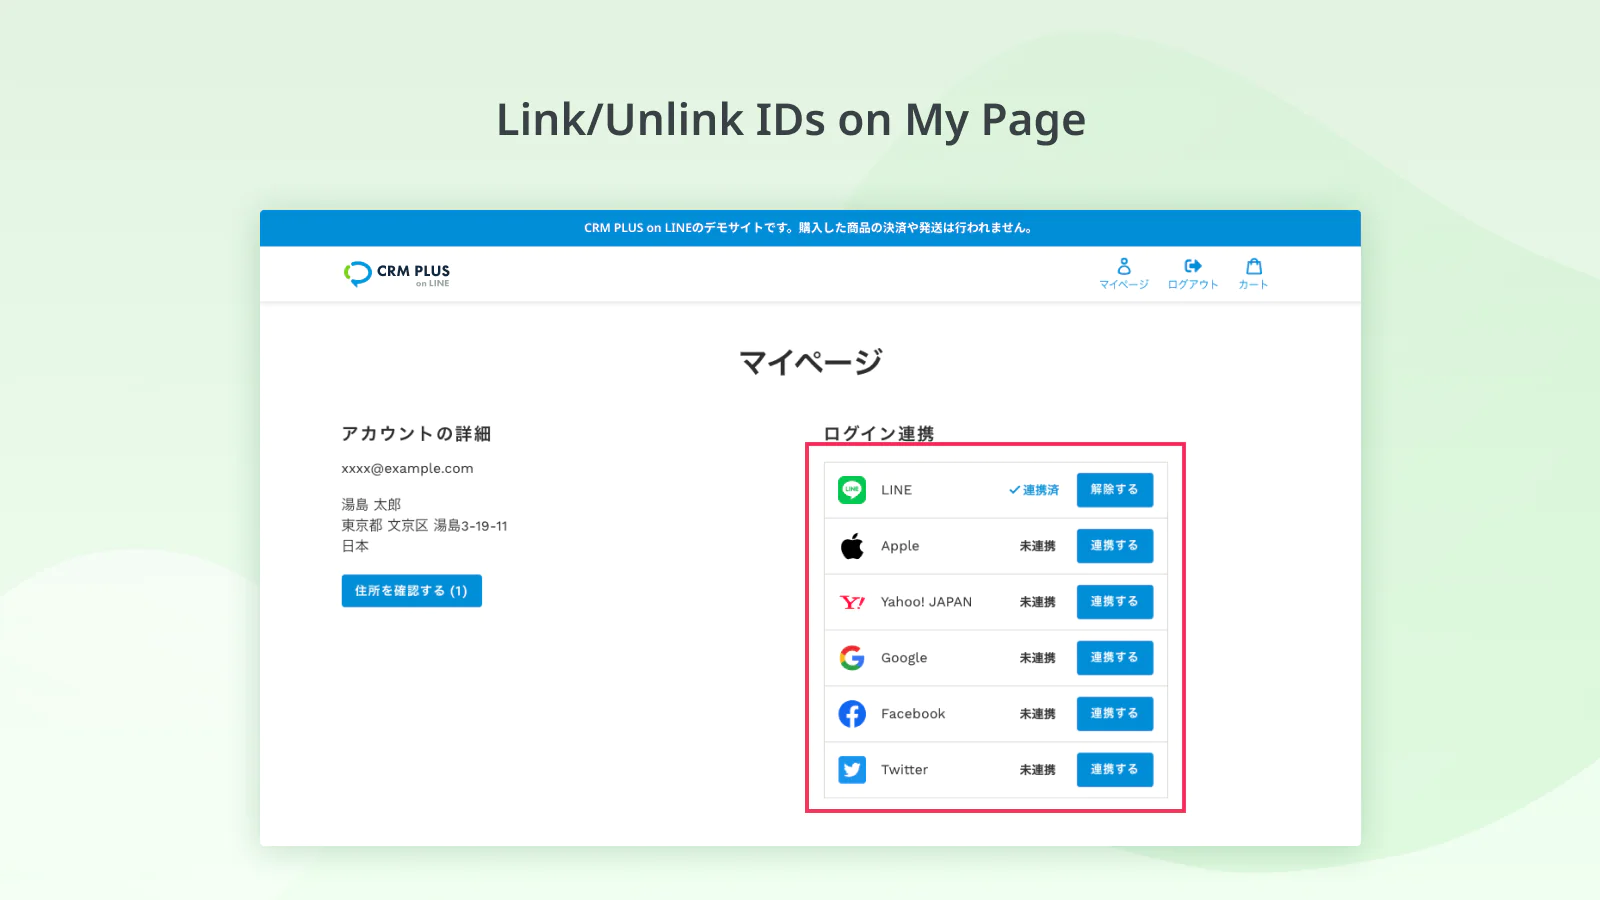Link Twitter account with 連携する button
Image resolution: width=1600 pixels, height=900 pixels.
[x=1115, y=770]
